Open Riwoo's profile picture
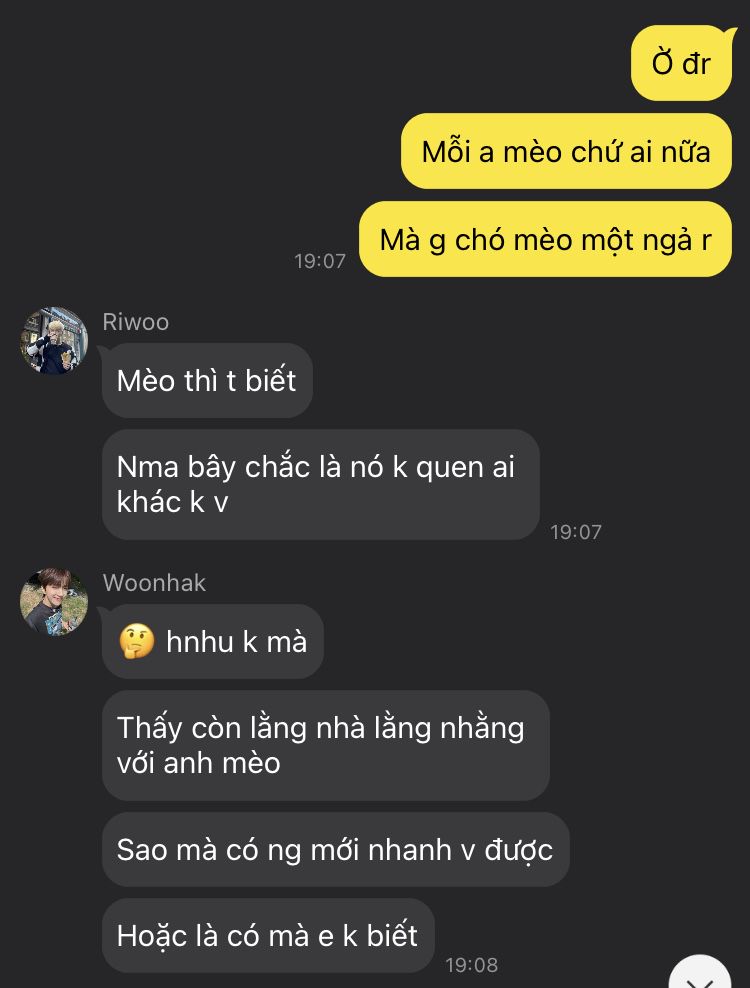This screenshot has height=988, width=750. (54, 341)
